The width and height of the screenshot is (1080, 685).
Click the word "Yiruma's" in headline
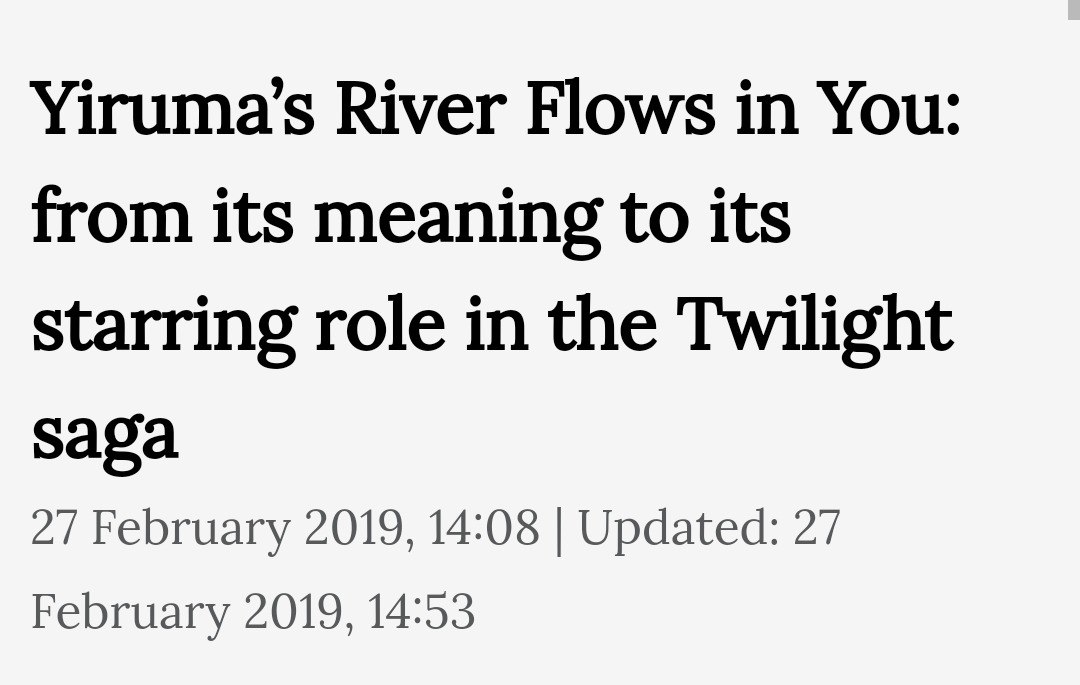coord(173,109)
